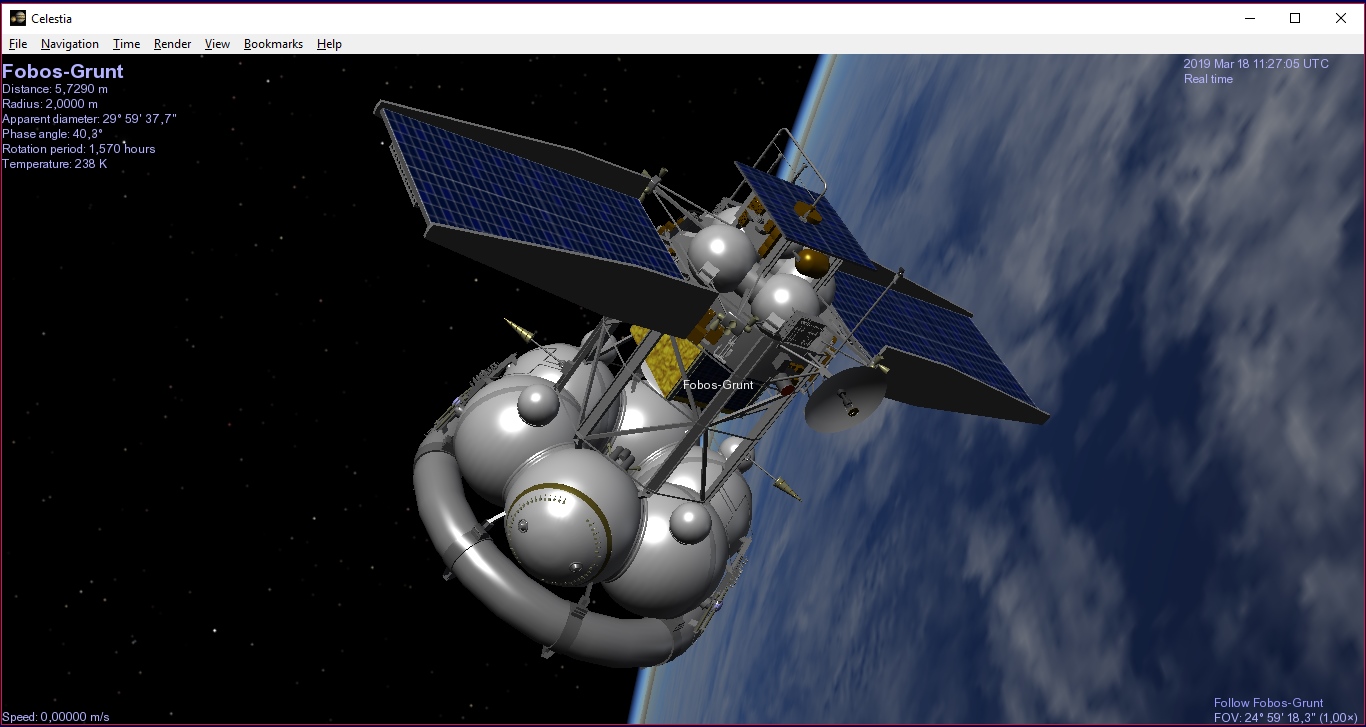The height and width of the screenshot is (727, 1366).
Task: Open the Time menu
Action: [x=126, y=44]
